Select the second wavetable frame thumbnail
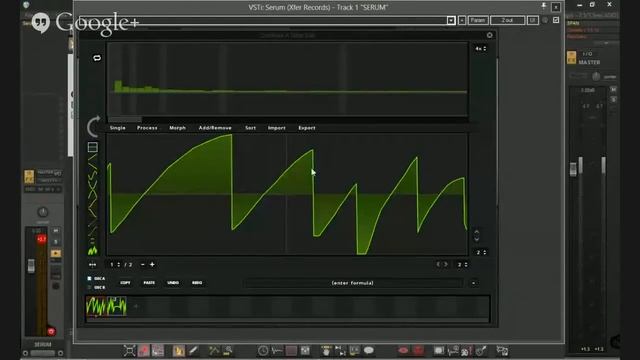The image size is (640, 360). 116,306
